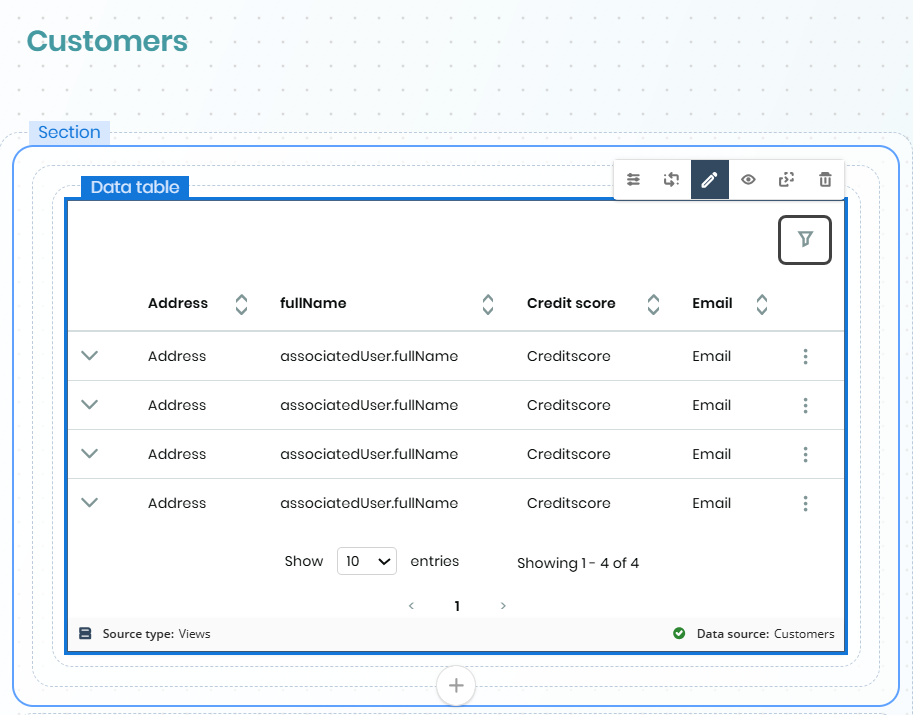
Task: Go to next page arrow
Action: pyautogui.click(x=503, y=606)
